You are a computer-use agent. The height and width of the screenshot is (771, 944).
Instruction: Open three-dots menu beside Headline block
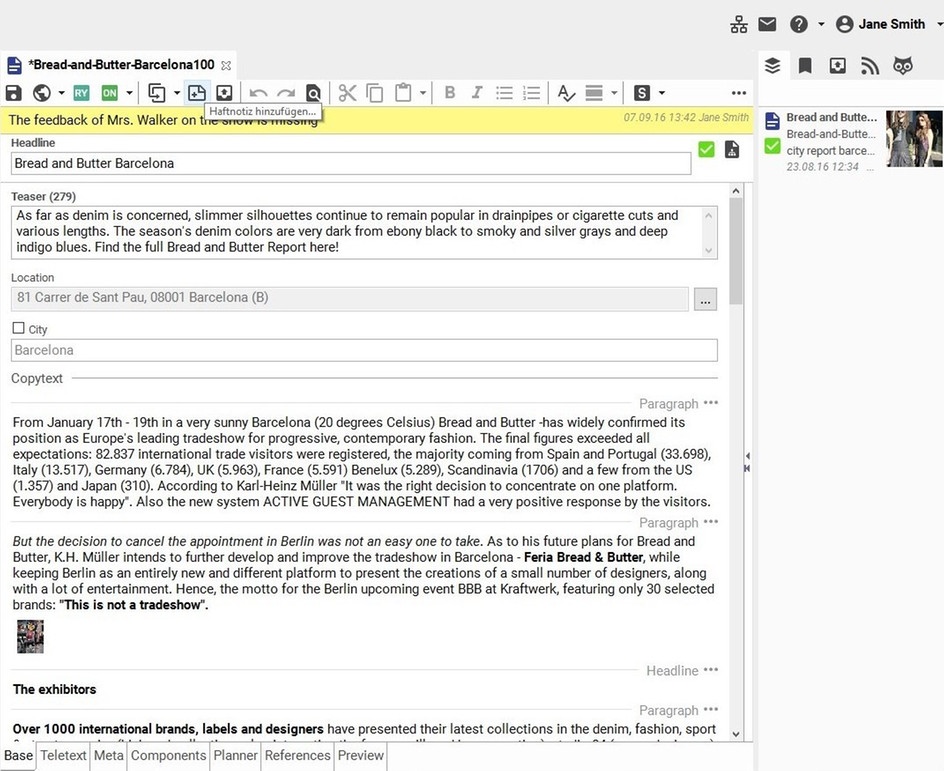pos(711,670)
